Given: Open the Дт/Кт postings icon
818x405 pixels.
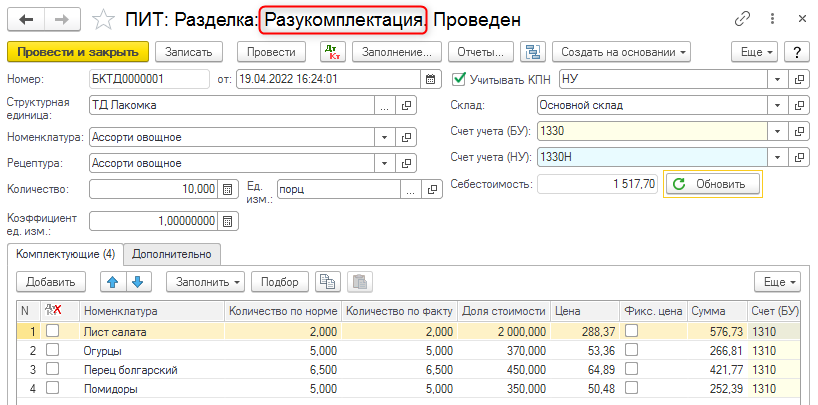Looking at the screenshot, I should pyautogui.click(x=332, y=52).
